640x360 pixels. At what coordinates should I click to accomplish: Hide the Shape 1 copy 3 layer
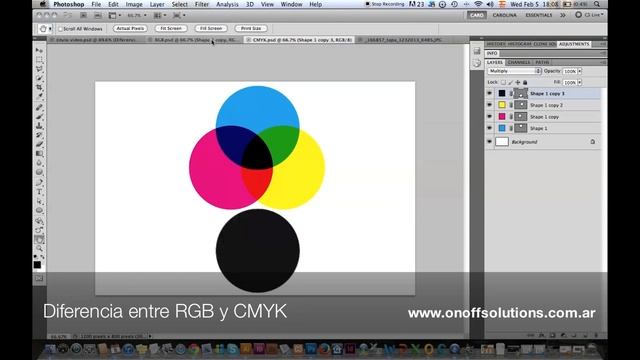pyautogui.click(x=489, y=93)
